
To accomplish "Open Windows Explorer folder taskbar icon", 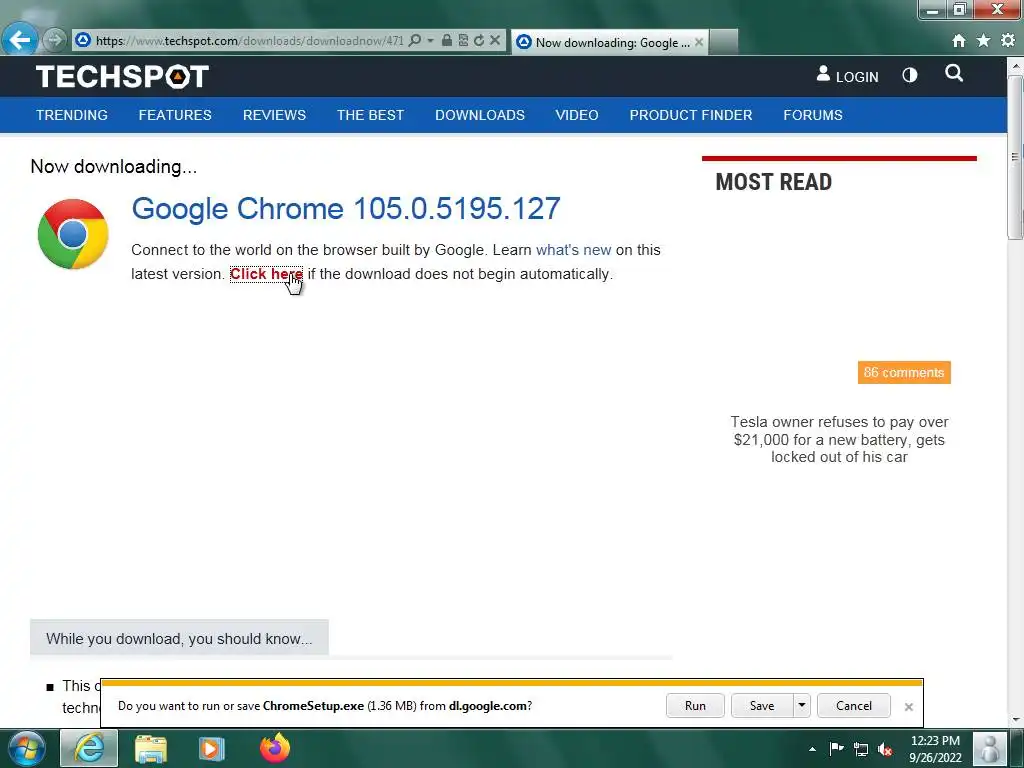I will coord(151,748).
